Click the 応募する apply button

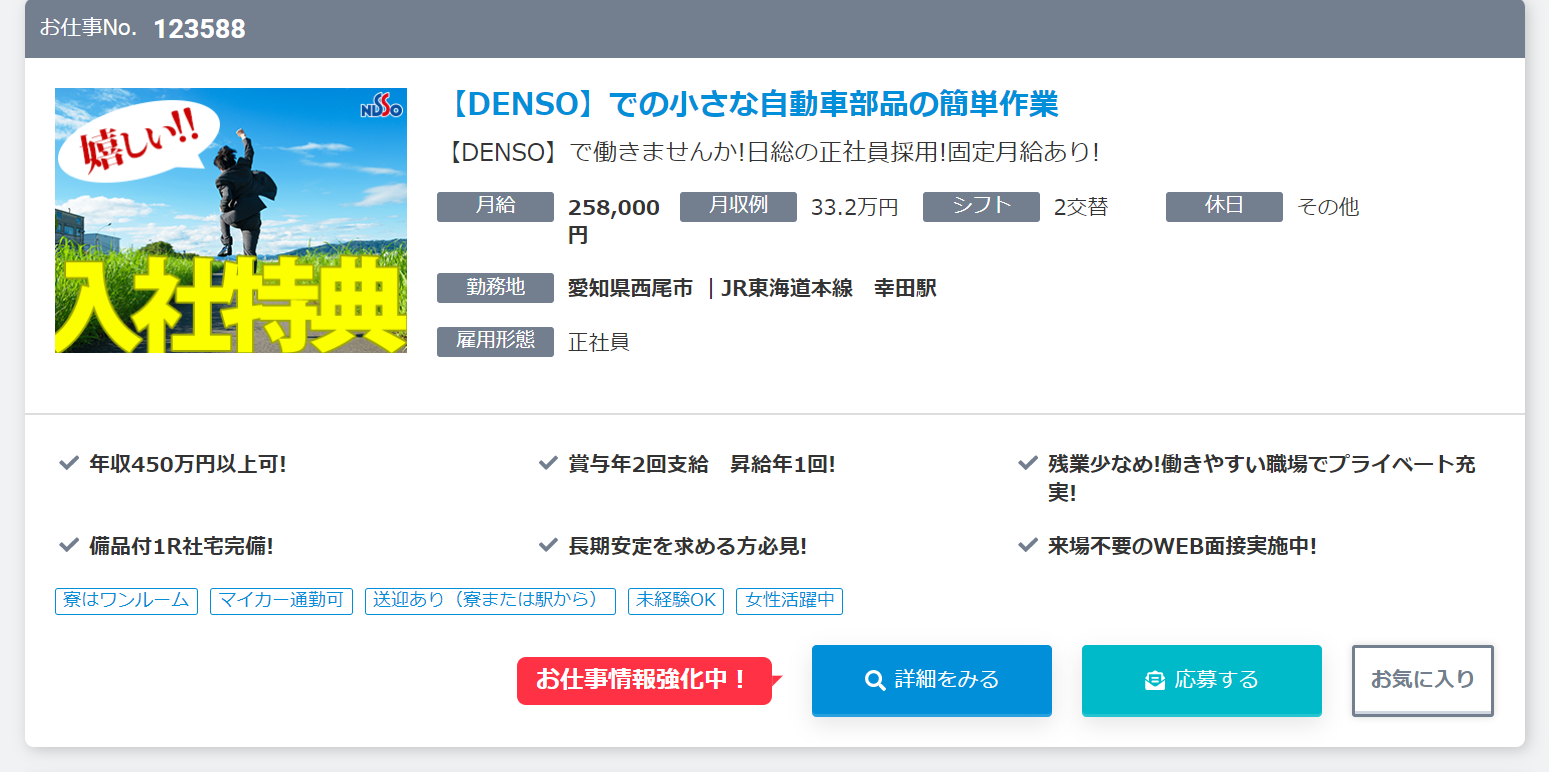coord(1202,680)
